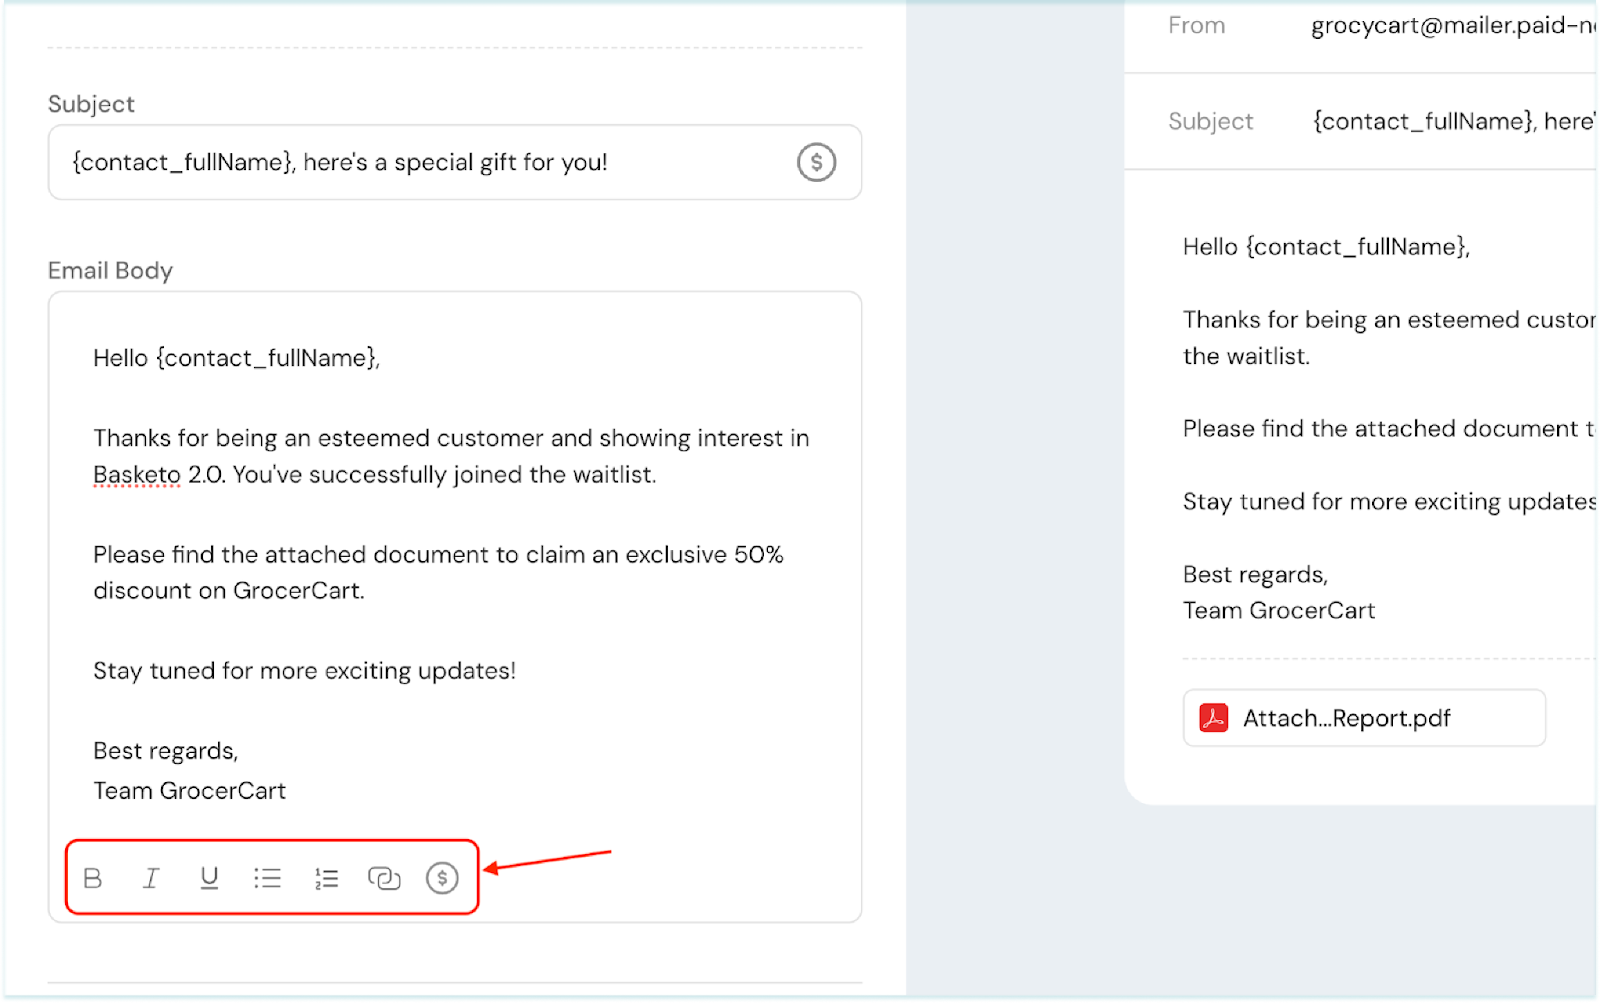This screenshot has height=1003, width=1600.
Task: Click the "Best regards," line in editor
Action: [x=166, y=751]
